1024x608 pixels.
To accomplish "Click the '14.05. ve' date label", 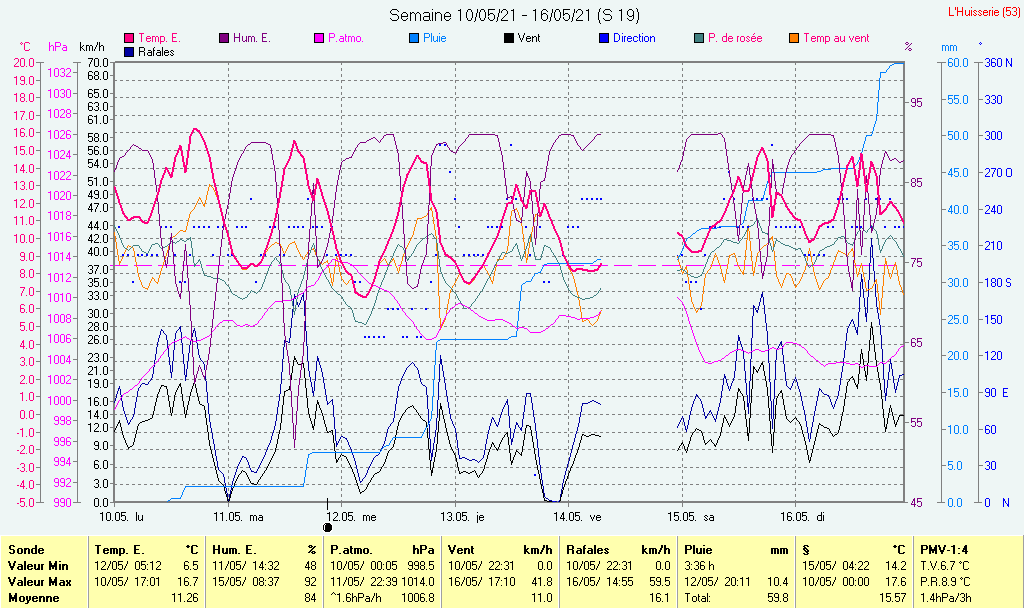I will (577, 517).
